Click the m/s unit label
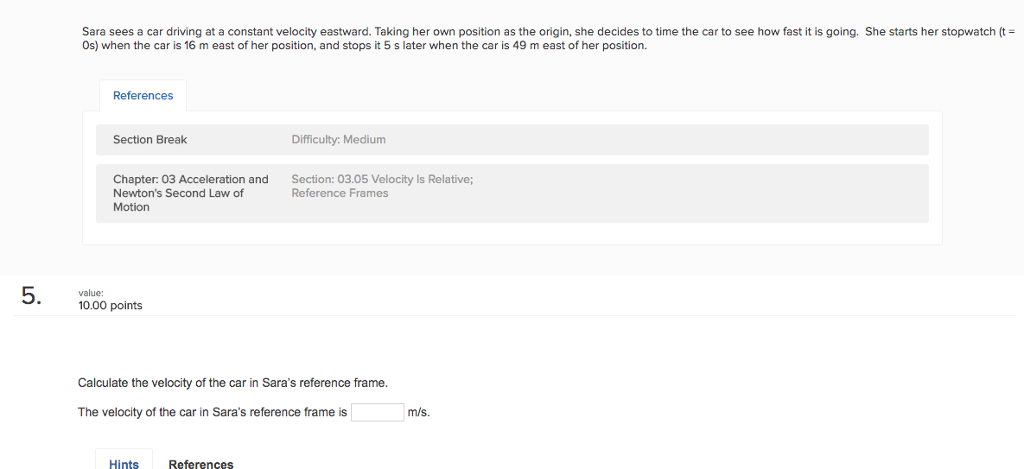The width and height of the screenshot is (1024, 469). (419, 412)
